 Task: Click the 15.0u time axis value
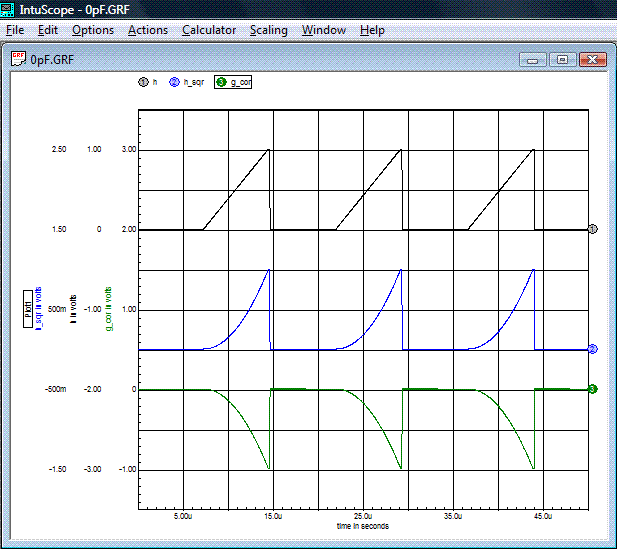click(273, 516)
